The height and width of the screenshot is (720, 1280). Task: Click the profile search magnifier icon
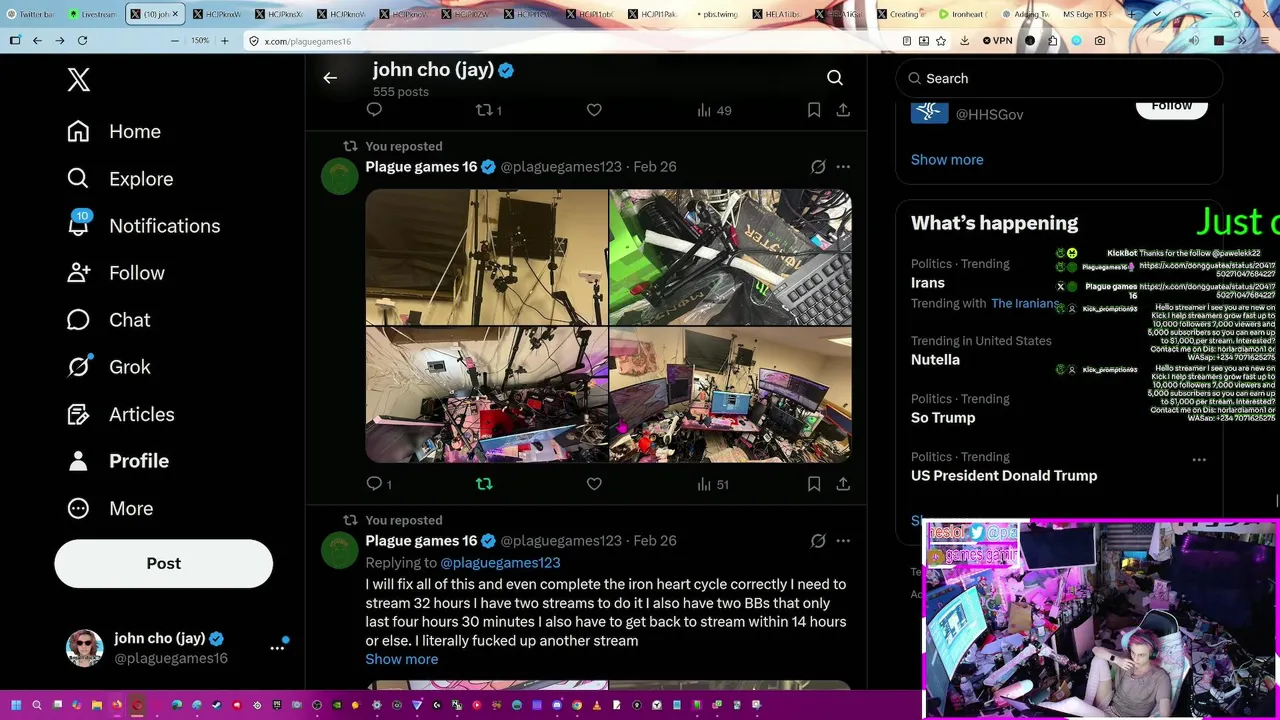(835, 78)
